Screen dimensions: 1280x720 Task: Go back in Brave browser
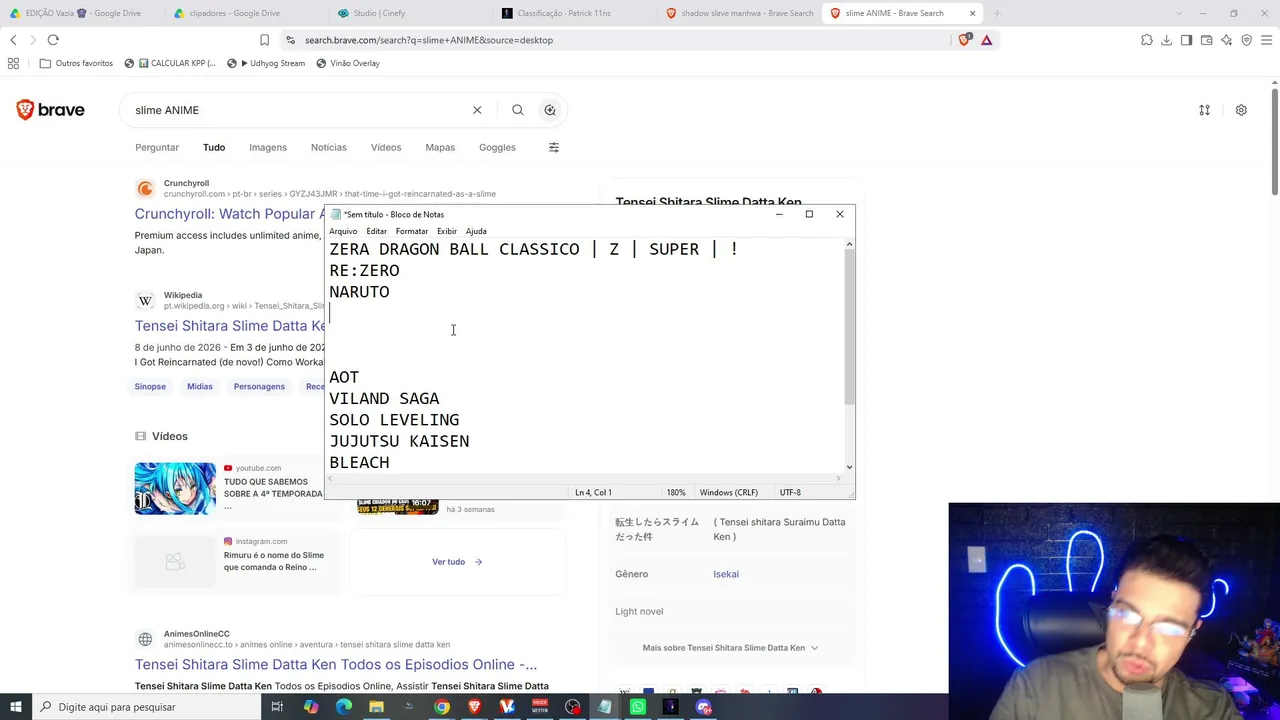click(13, 40)
